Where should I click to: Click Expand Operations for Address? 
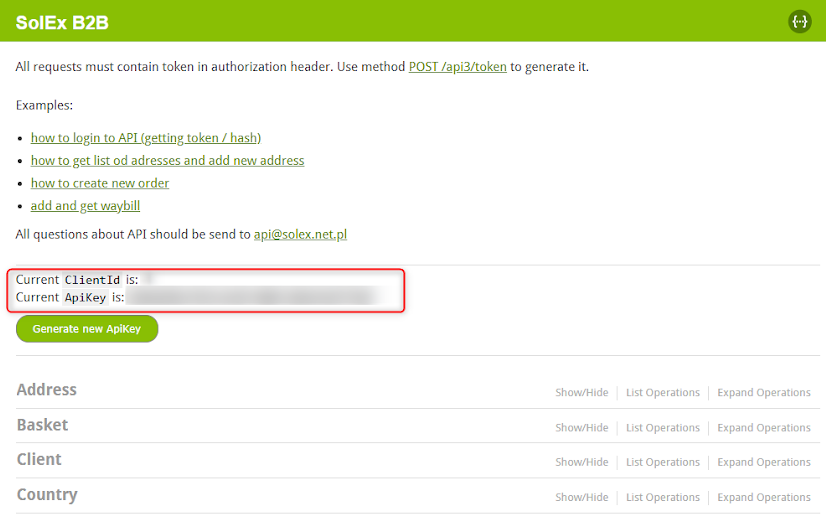pos(764,392)
